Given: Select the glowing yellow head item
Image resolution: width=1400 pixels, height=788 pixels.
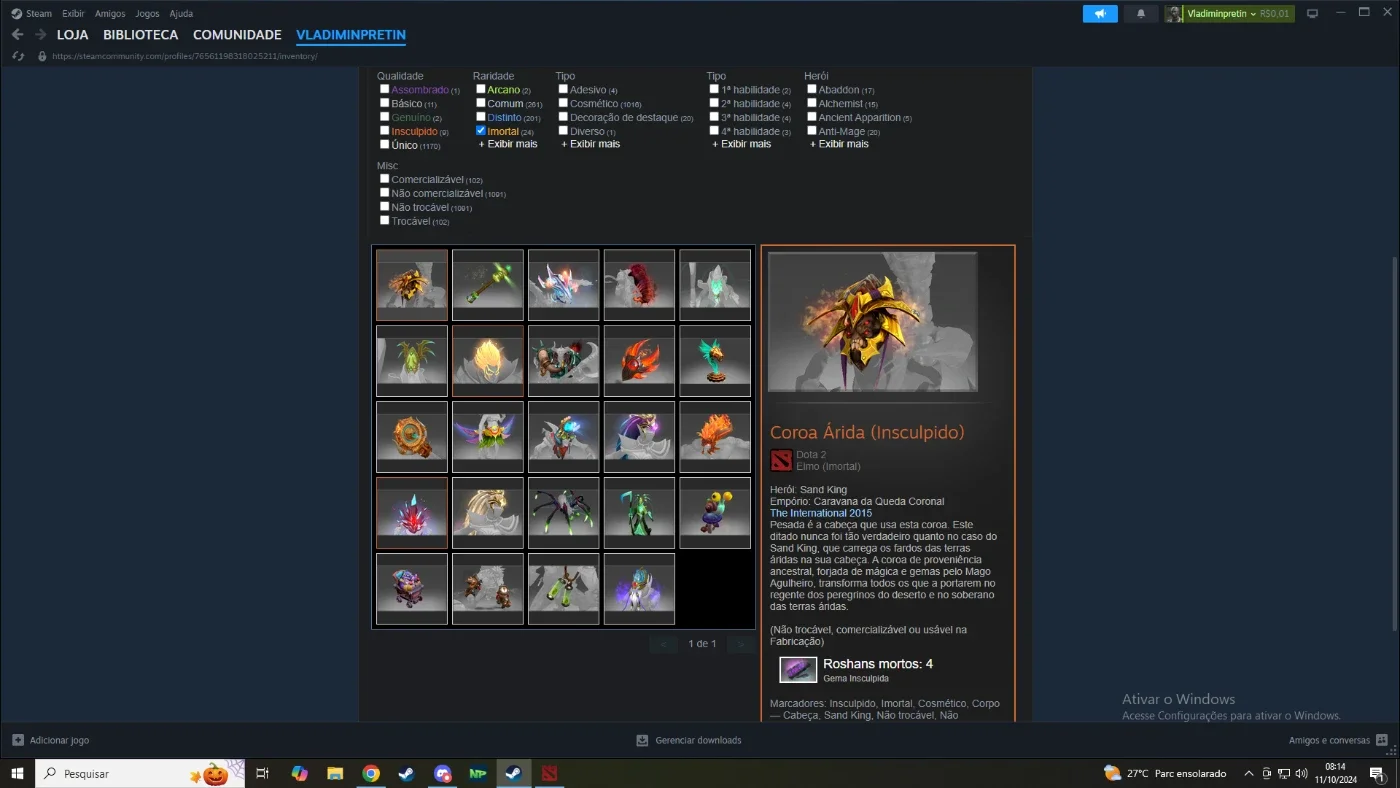Looking at the screenshot, I should [488, 361].
